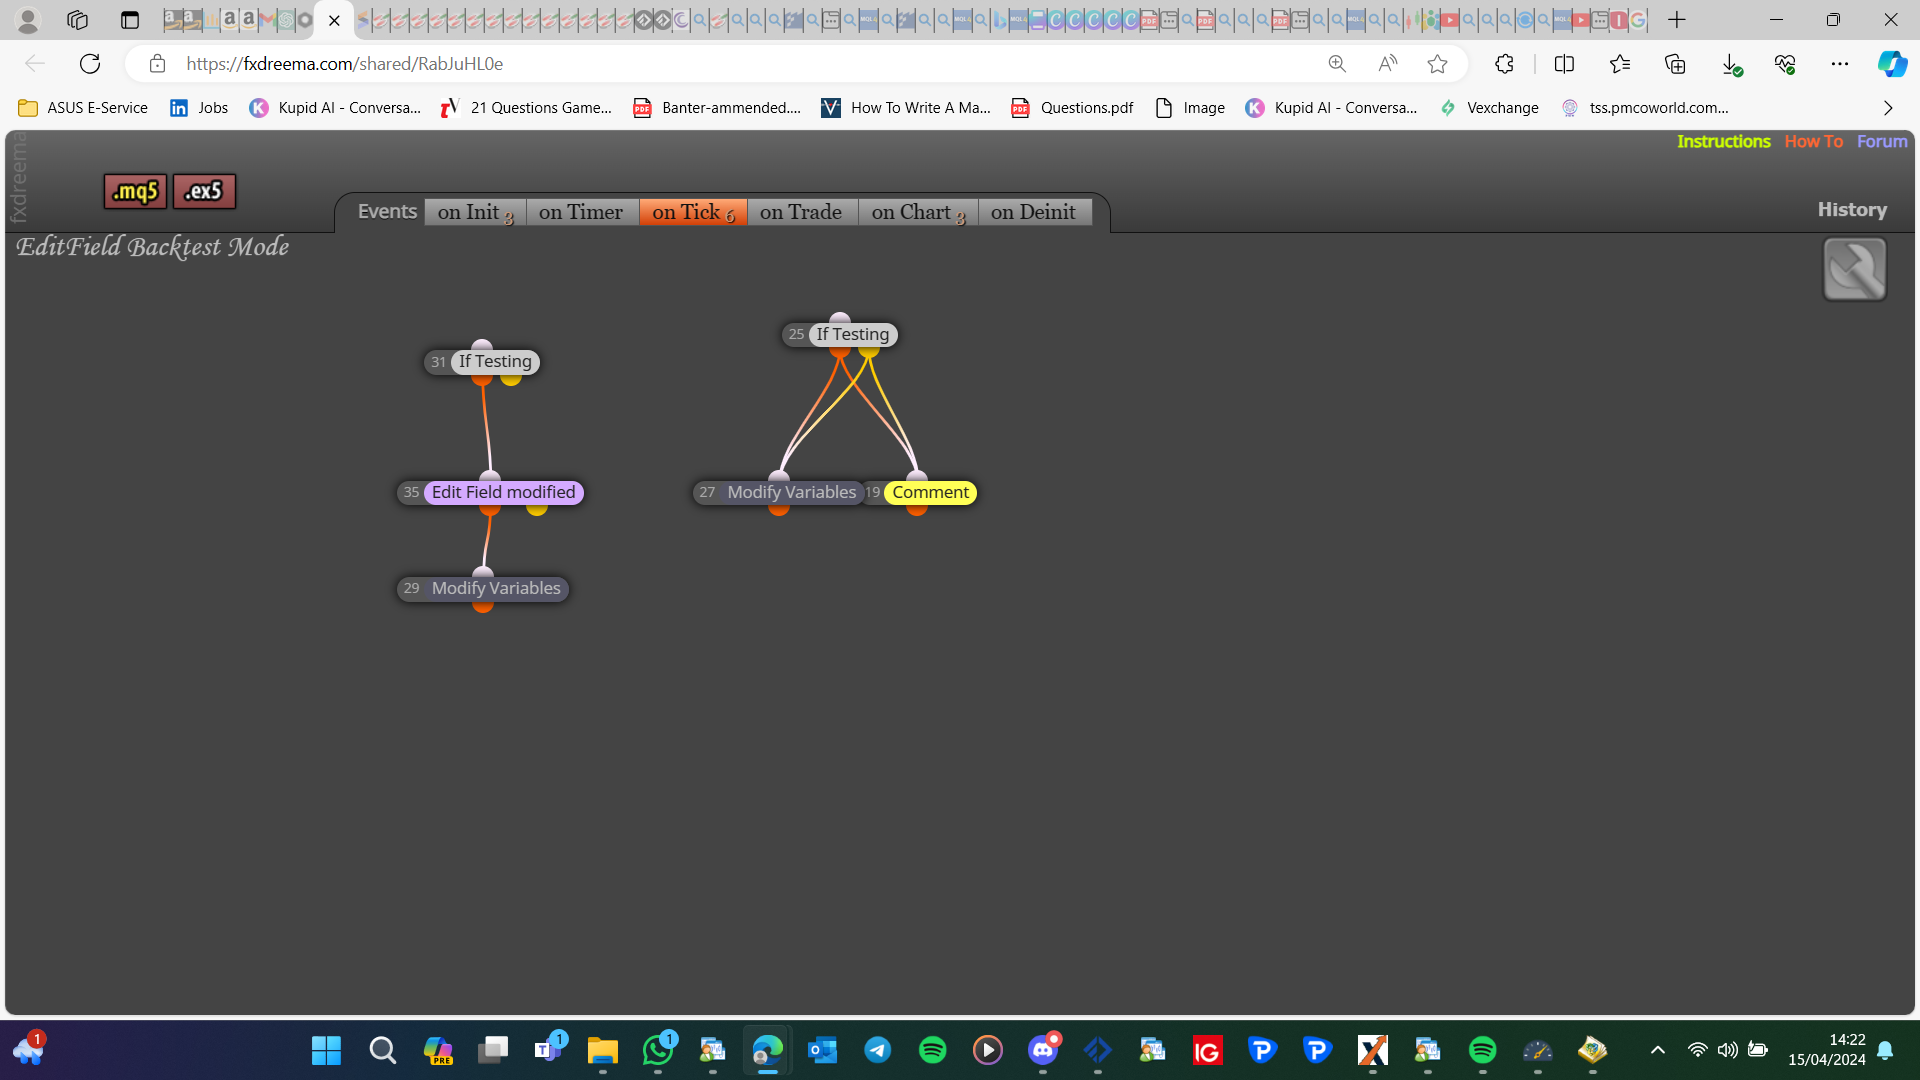Viewport: 1920px width, 1080px height.
Task: Open the Windows Start menu
Action: (326, 1050)
